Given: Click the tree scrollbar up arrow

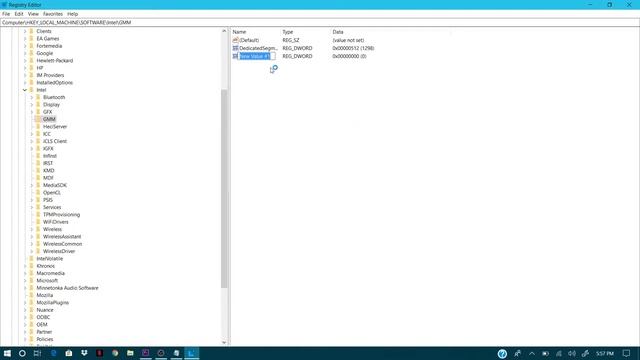Looking at the screenshot, I should tap(224, 31).
